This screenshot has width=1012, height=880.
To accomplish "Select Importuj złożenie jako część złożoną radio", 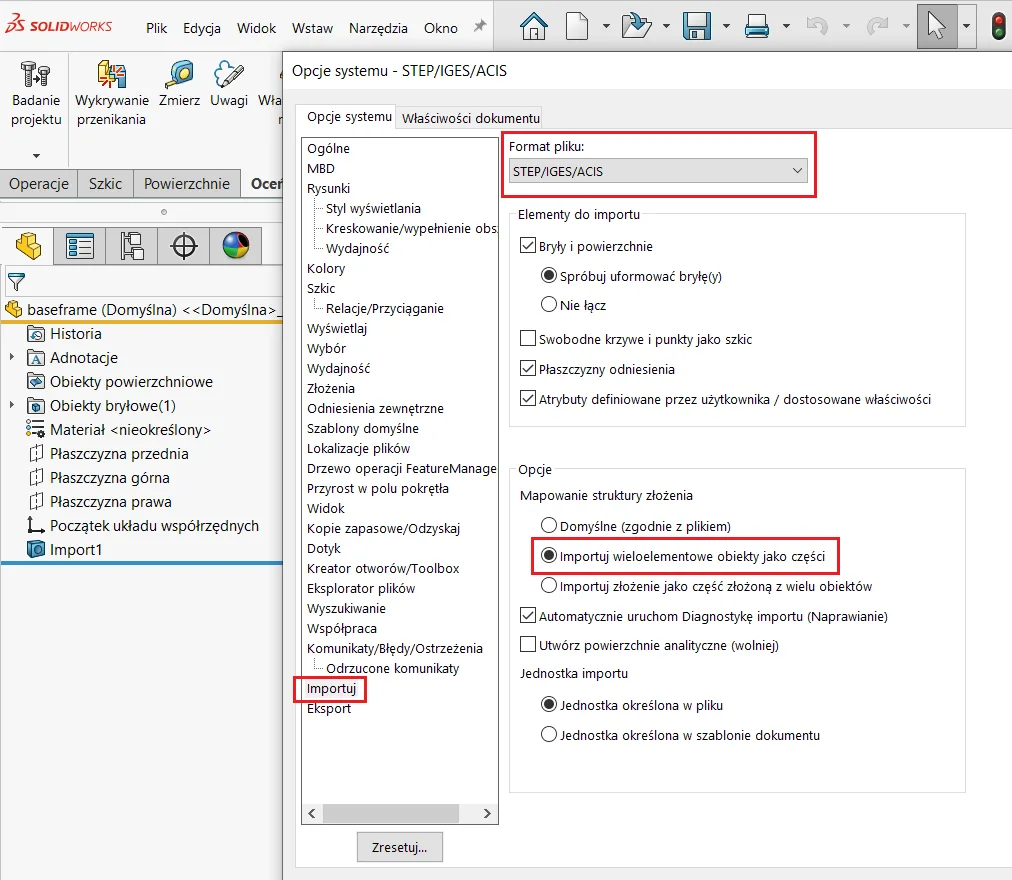I will click(x=549, y=585).
